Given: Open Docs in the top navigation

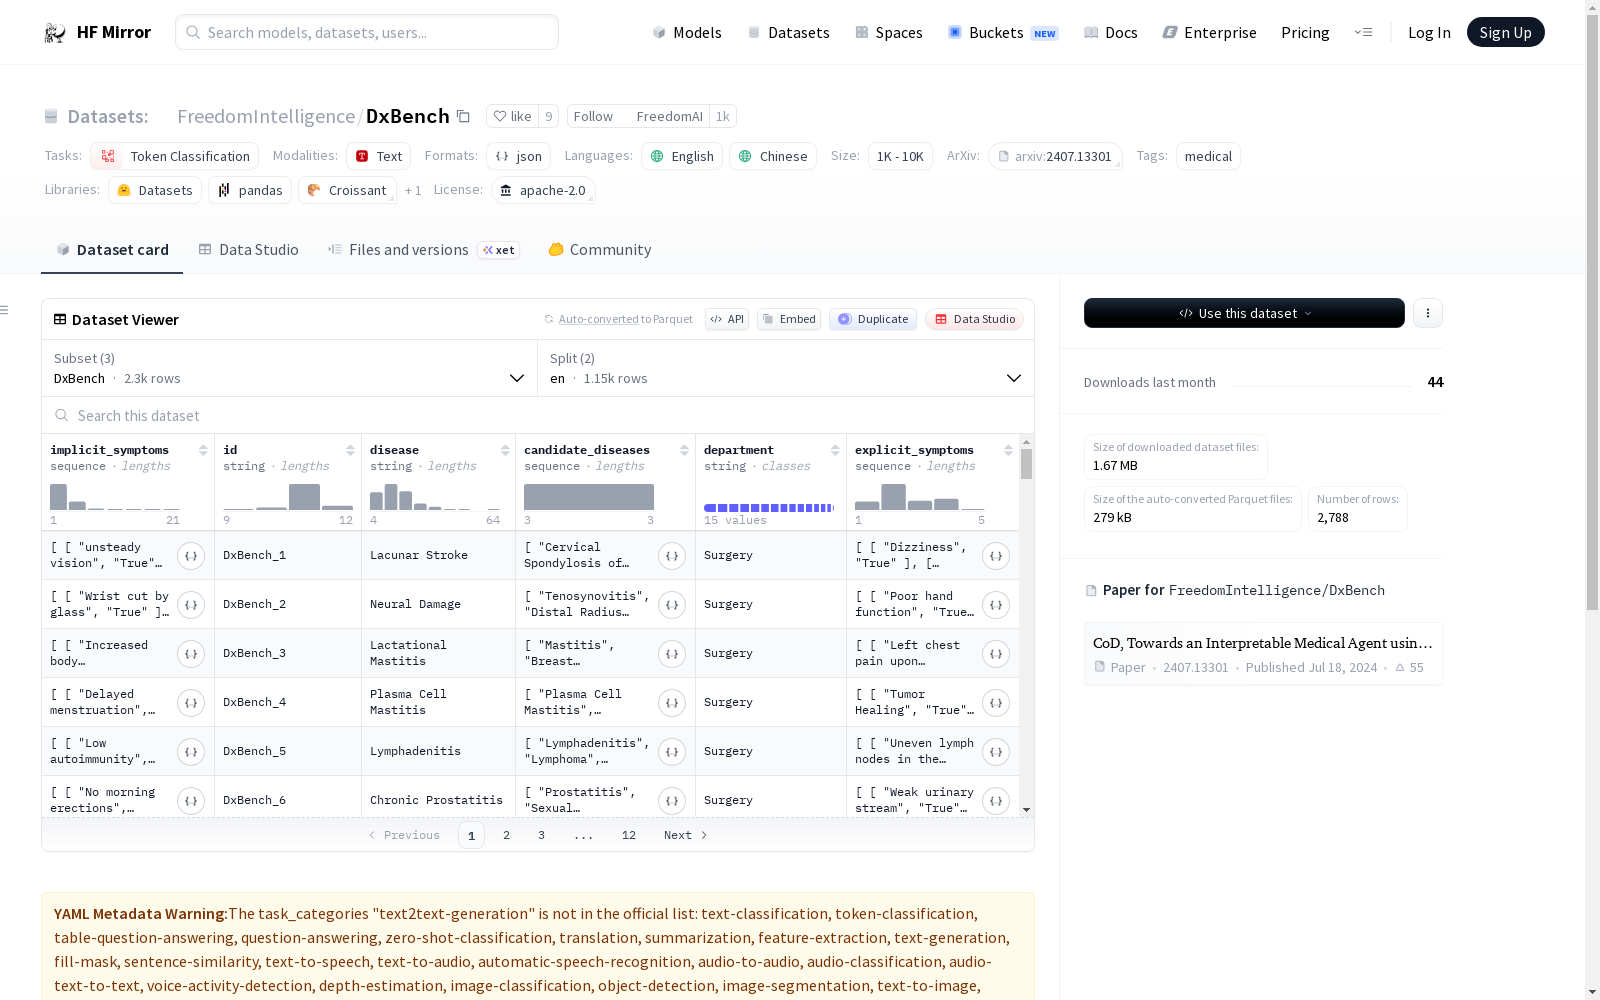Looking at the screenshot, I should click(x=1111, y=33).
